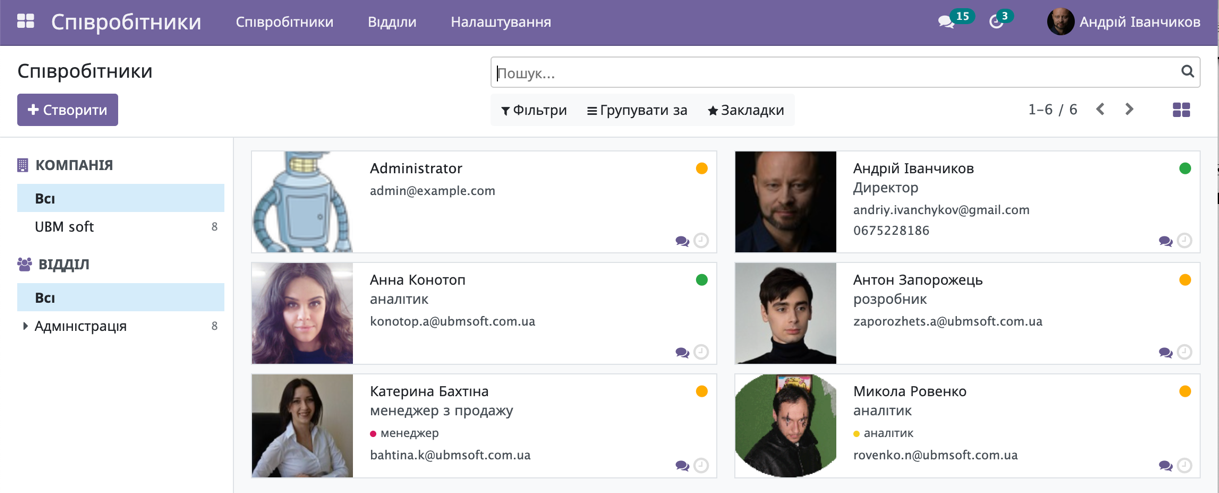Open the Групувати за dropdown
The width and height of the screenshot is (1219, 493).
[637, 110]
